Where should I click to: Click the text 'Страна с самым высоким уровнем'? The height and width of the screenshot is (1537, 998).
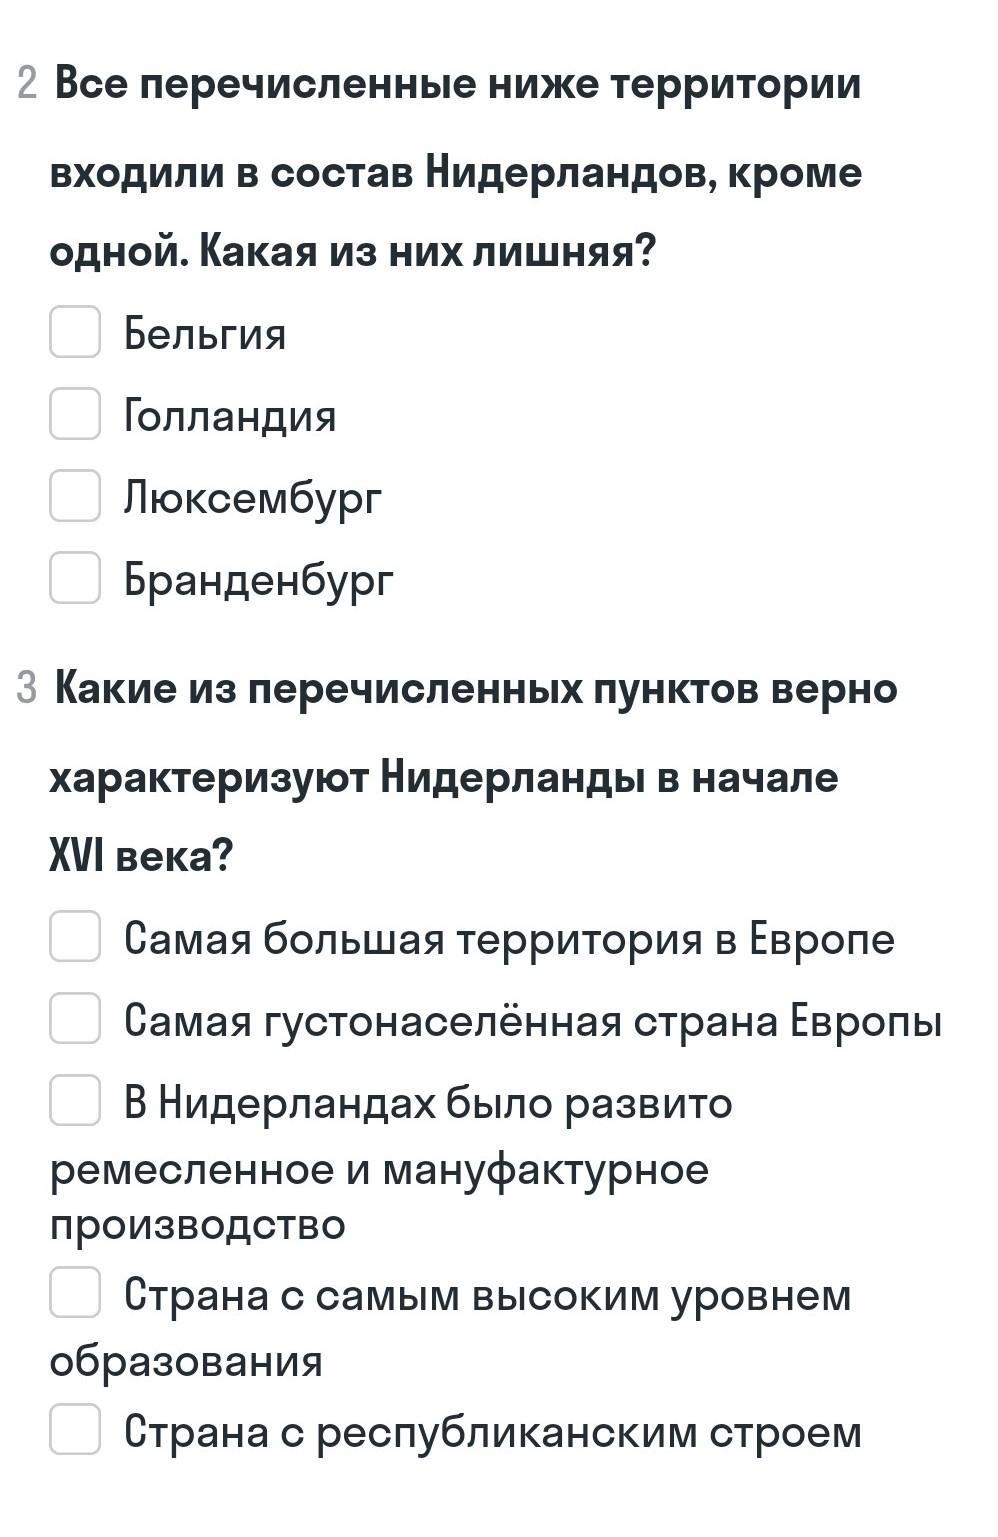[487, 1295]
